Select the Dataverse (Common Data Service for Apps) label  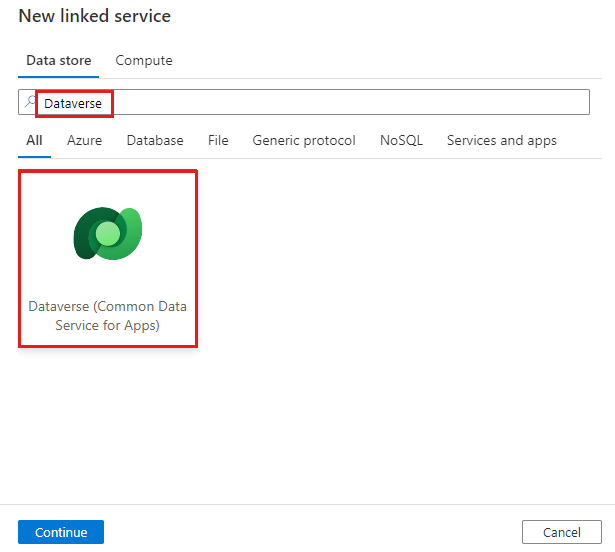[x=108, y=315]
